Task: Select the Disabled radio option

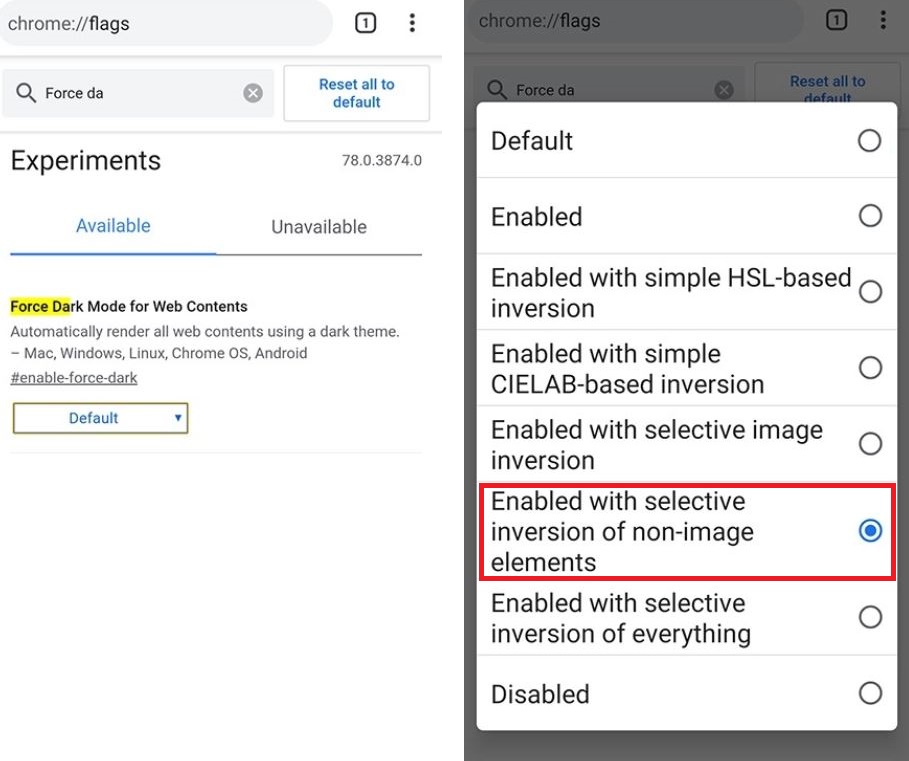Action: point(687,693)
